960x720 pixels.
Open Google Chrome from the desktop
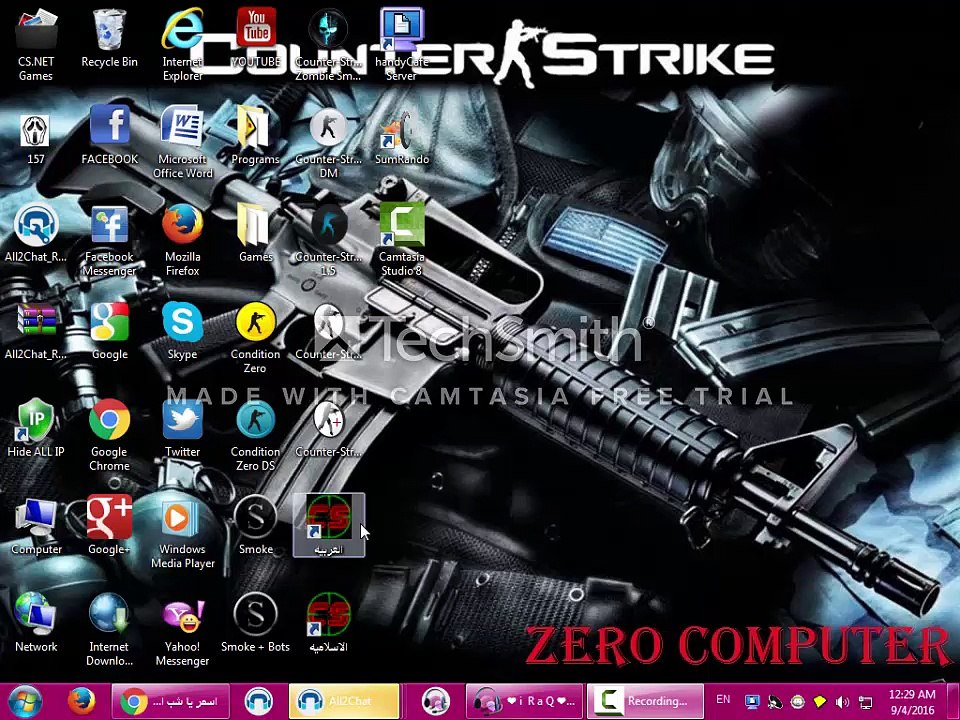click(x=110, y=435)
